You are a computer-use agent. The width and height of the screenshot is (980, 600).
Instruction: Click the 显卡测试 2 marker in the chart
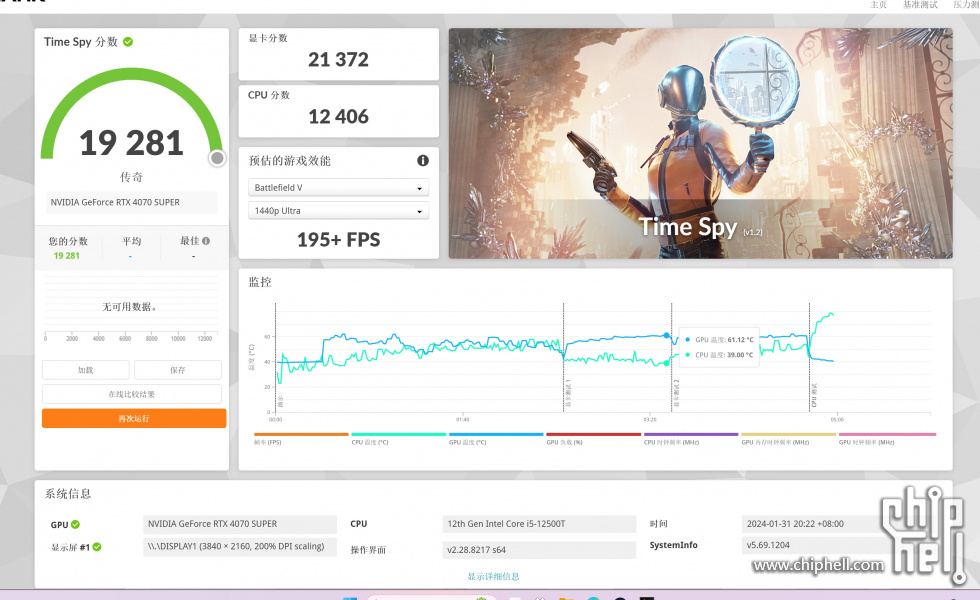point(676,392)
